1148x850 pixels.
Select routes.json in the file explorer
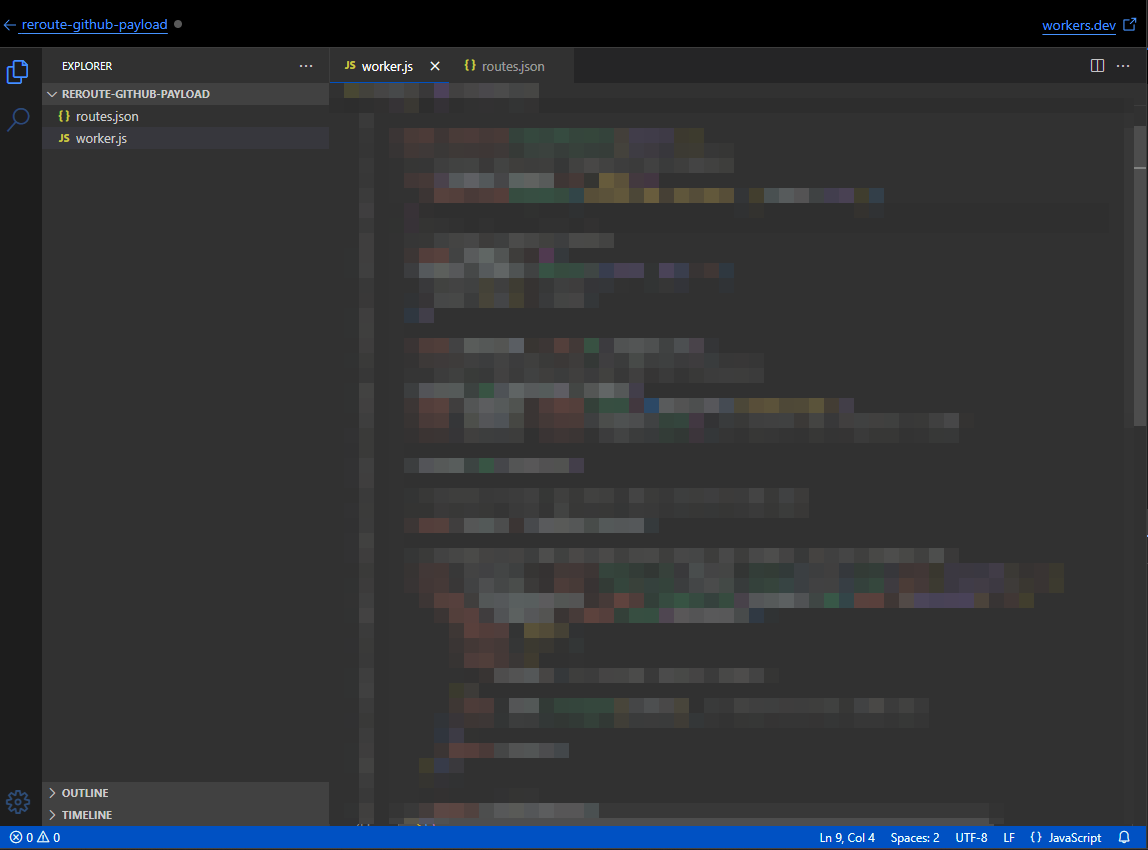(x=107, y=116)
